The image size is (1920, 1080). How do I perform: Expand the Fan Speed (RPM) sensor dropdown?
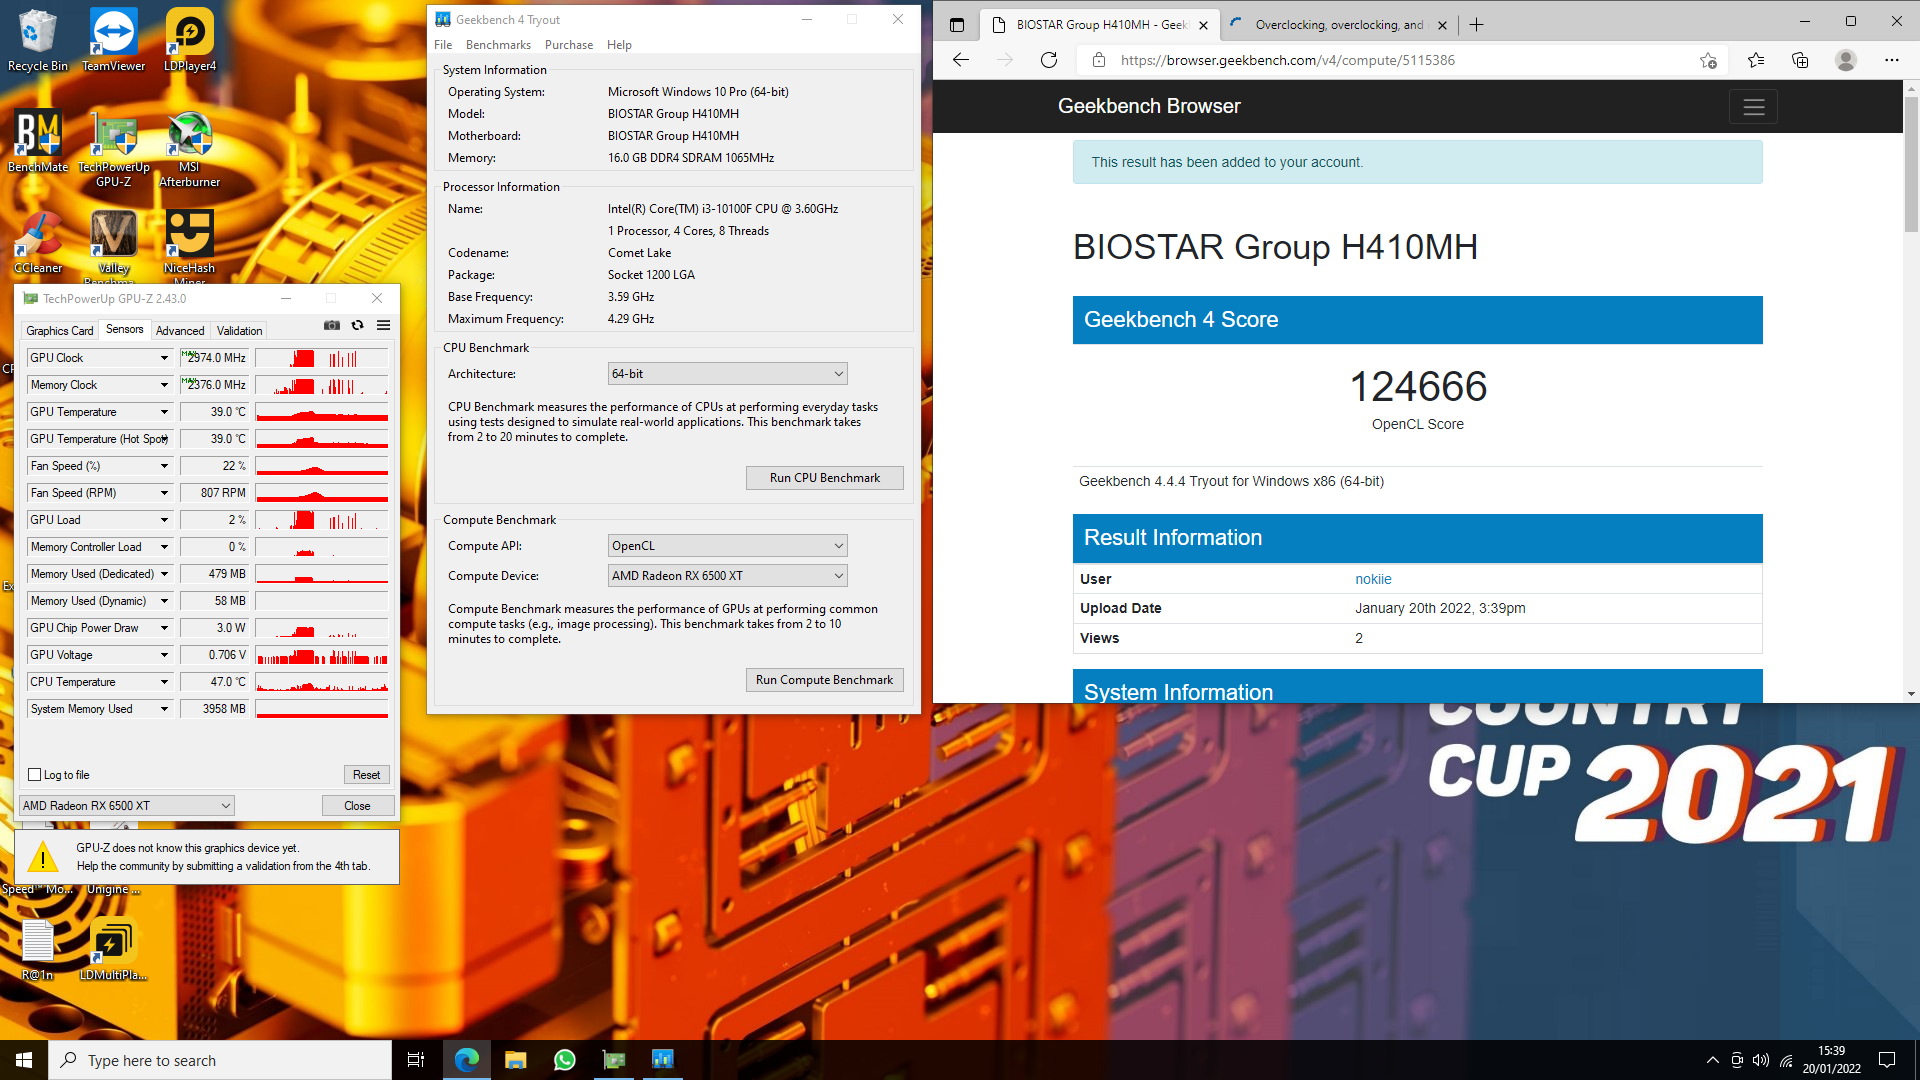pos(165,493)
